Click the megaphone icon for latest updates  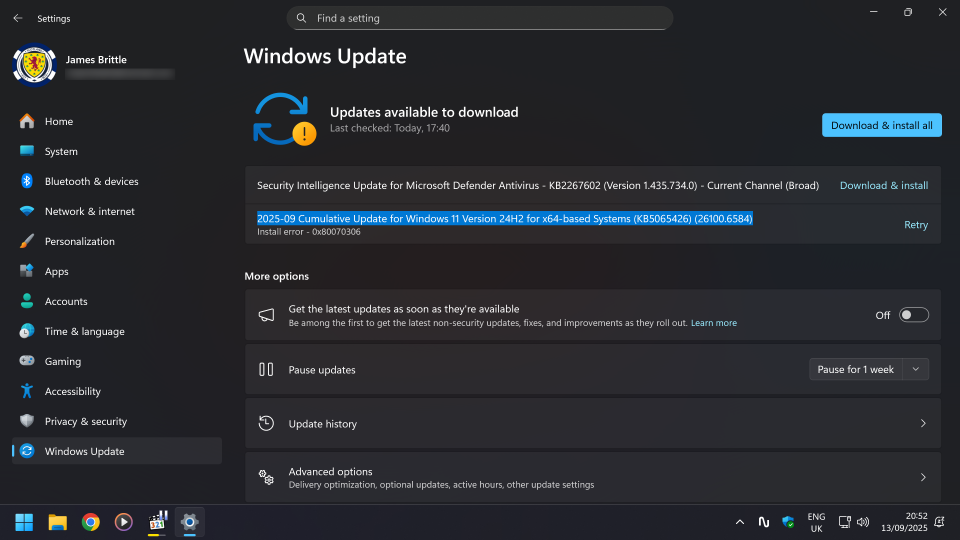pyautogui.click(x=266, y=315)
